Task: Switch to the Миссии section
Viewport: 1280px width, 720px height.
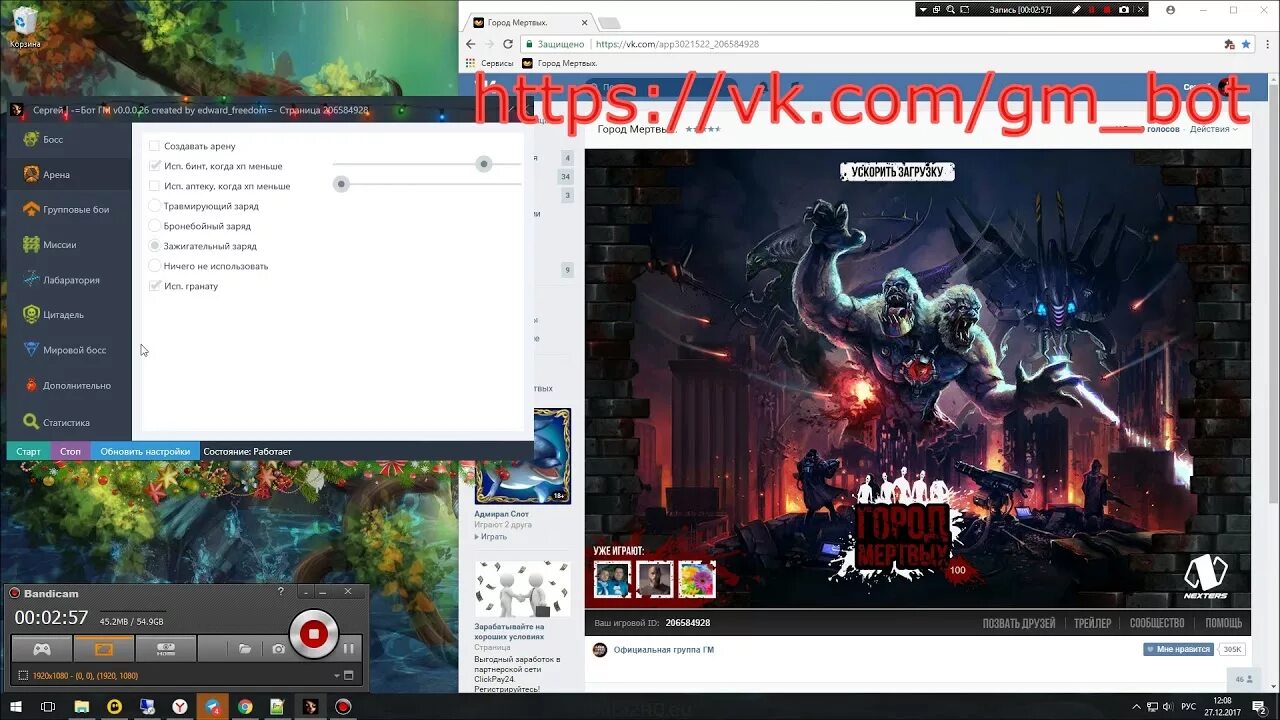Action: point(68,245)
